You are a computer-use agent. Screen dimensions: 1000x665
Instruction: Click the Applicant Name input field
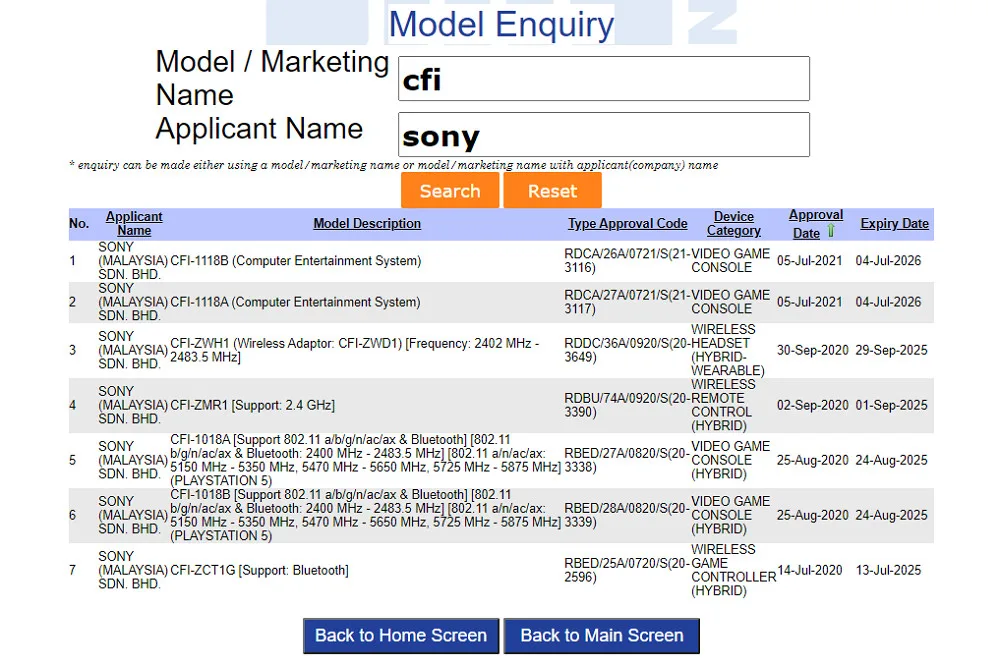[603, 135]
